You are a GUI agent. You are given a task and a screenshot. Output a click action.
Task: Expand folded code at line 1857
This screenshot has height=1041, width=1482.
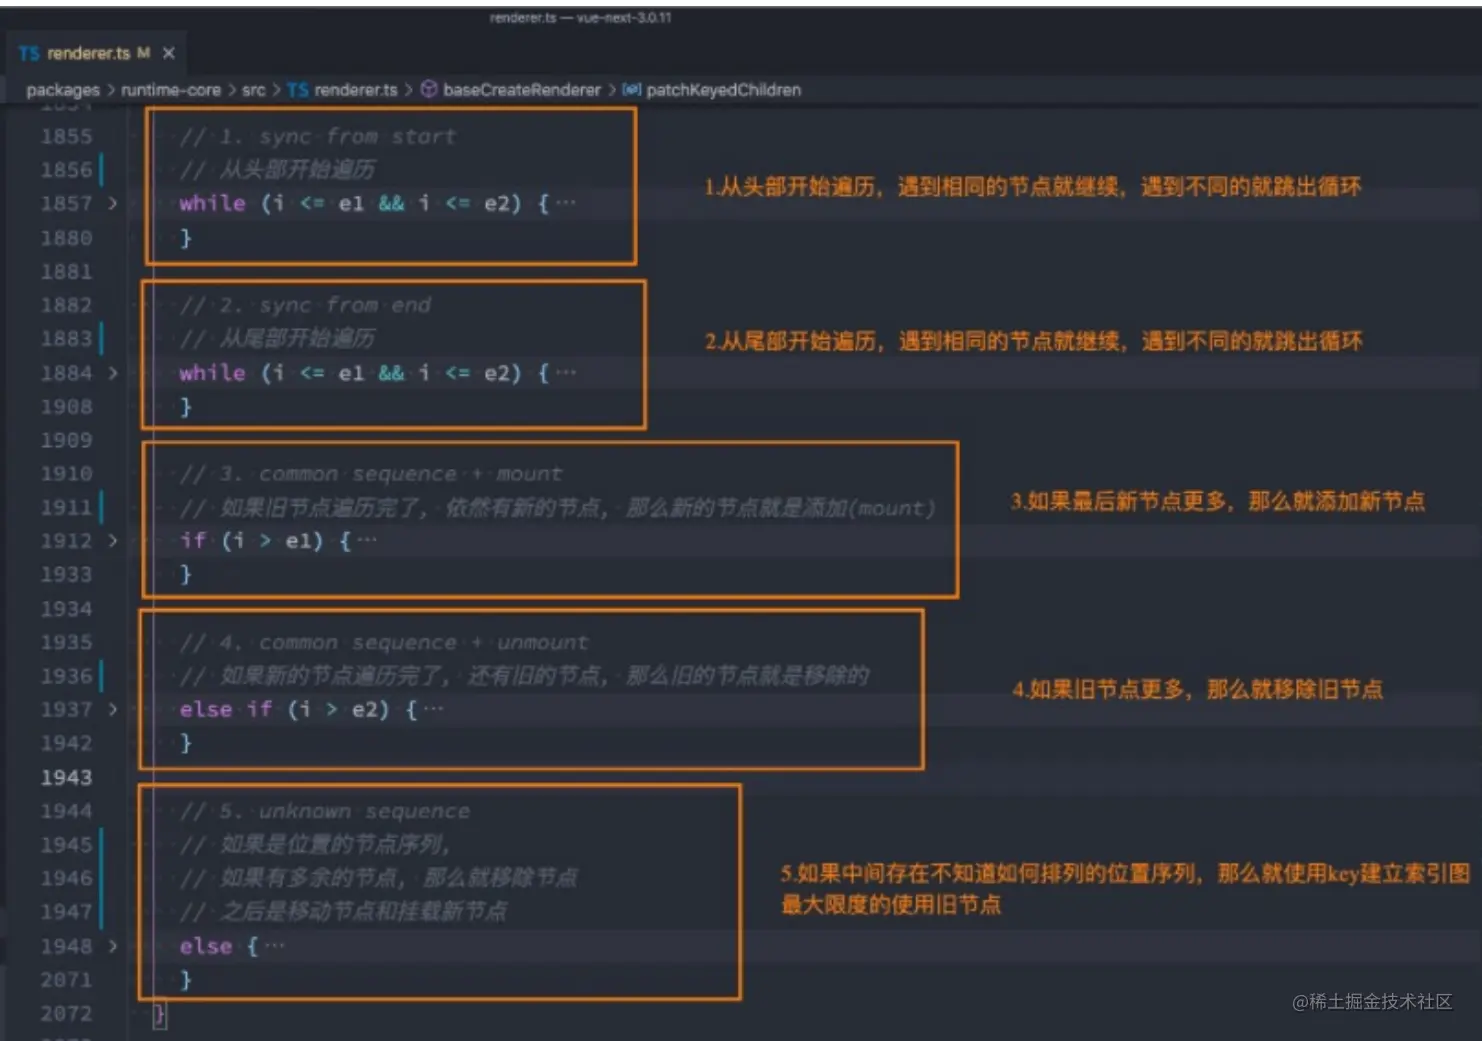[x=112, y=203]
